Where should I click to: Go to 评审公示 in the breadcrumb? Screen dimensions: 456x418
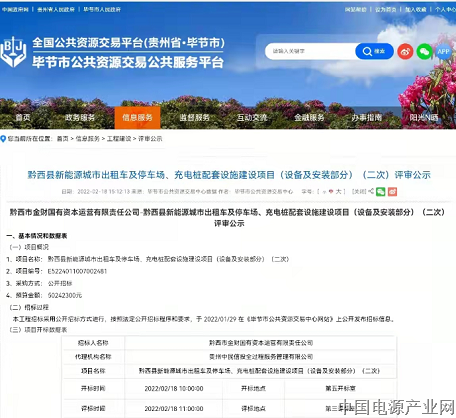click(x=150, y=139)
